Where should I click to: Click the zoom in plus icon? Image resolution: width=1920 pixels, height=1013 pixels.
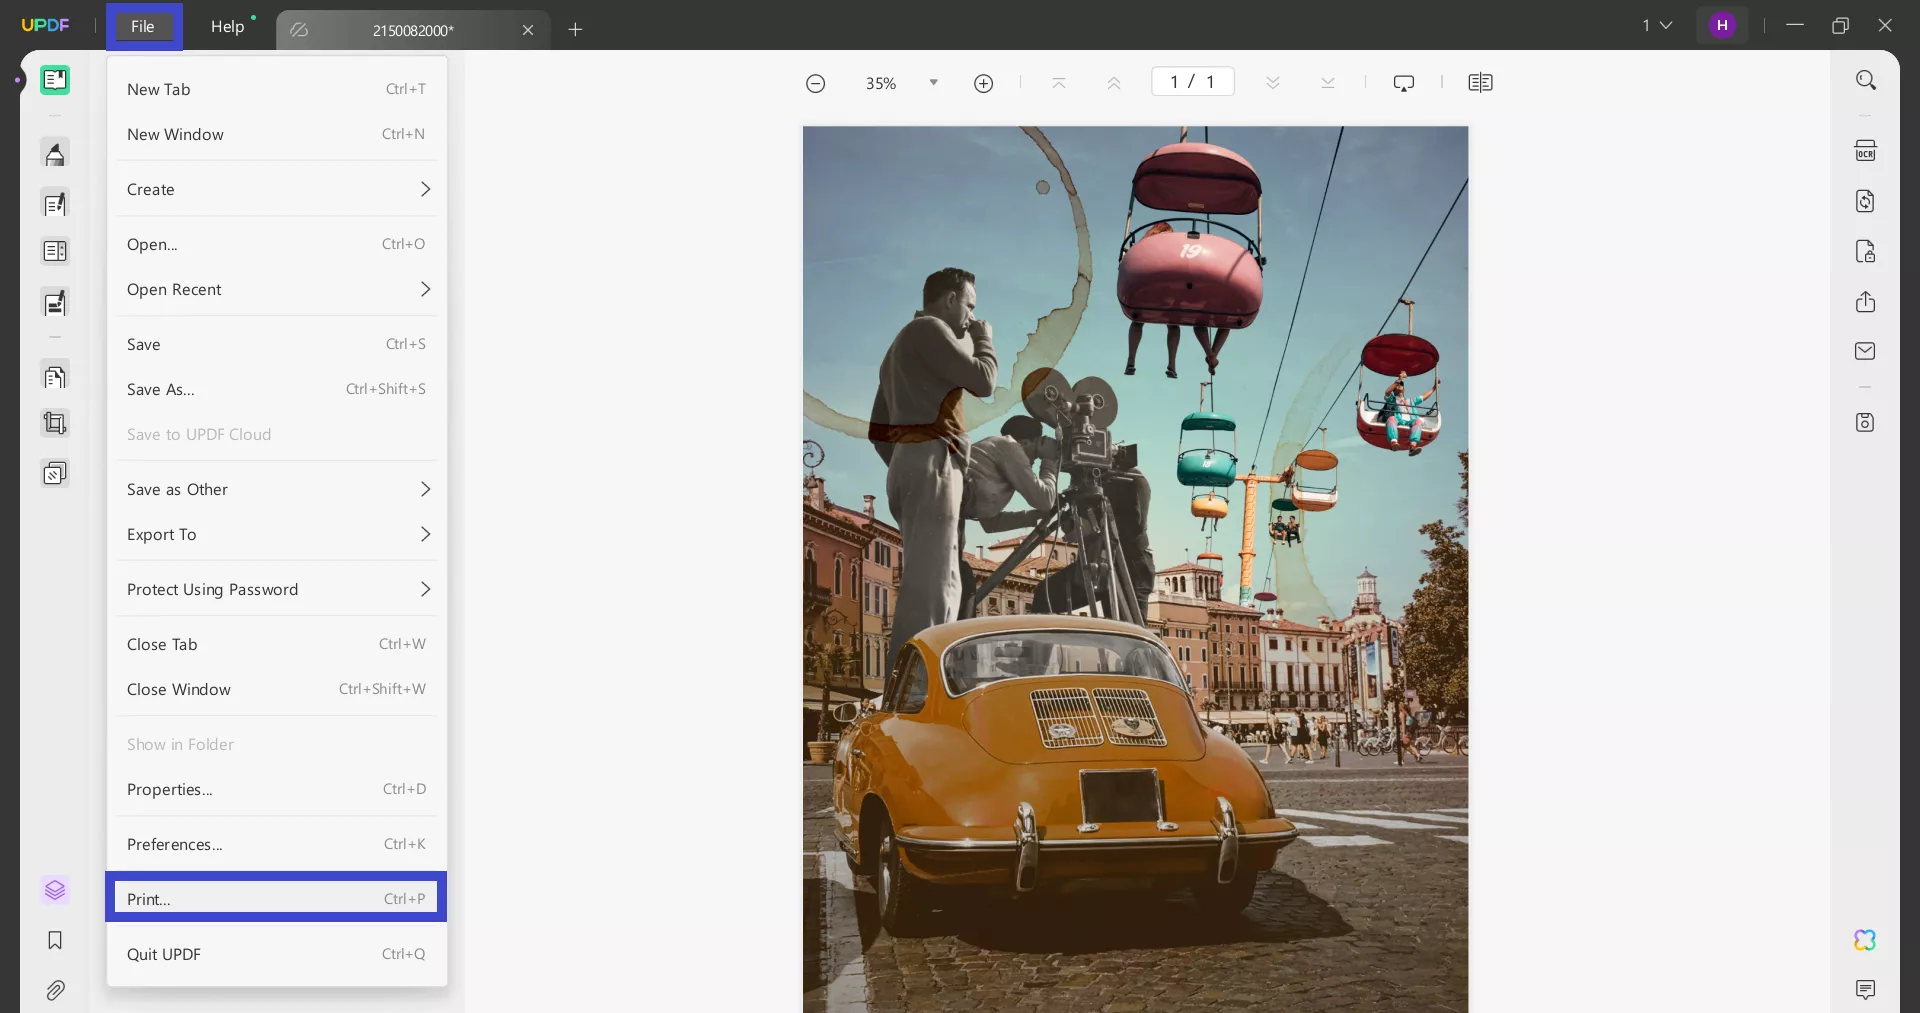point(983,83)
